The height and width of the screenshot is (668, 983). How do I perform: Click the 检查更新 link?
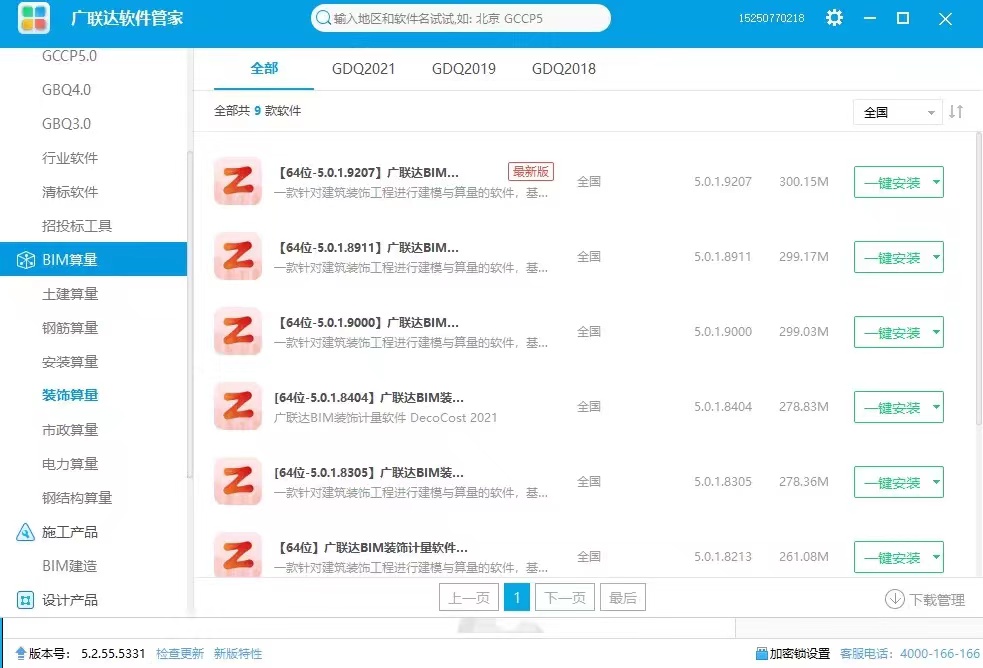pos(180,654)
